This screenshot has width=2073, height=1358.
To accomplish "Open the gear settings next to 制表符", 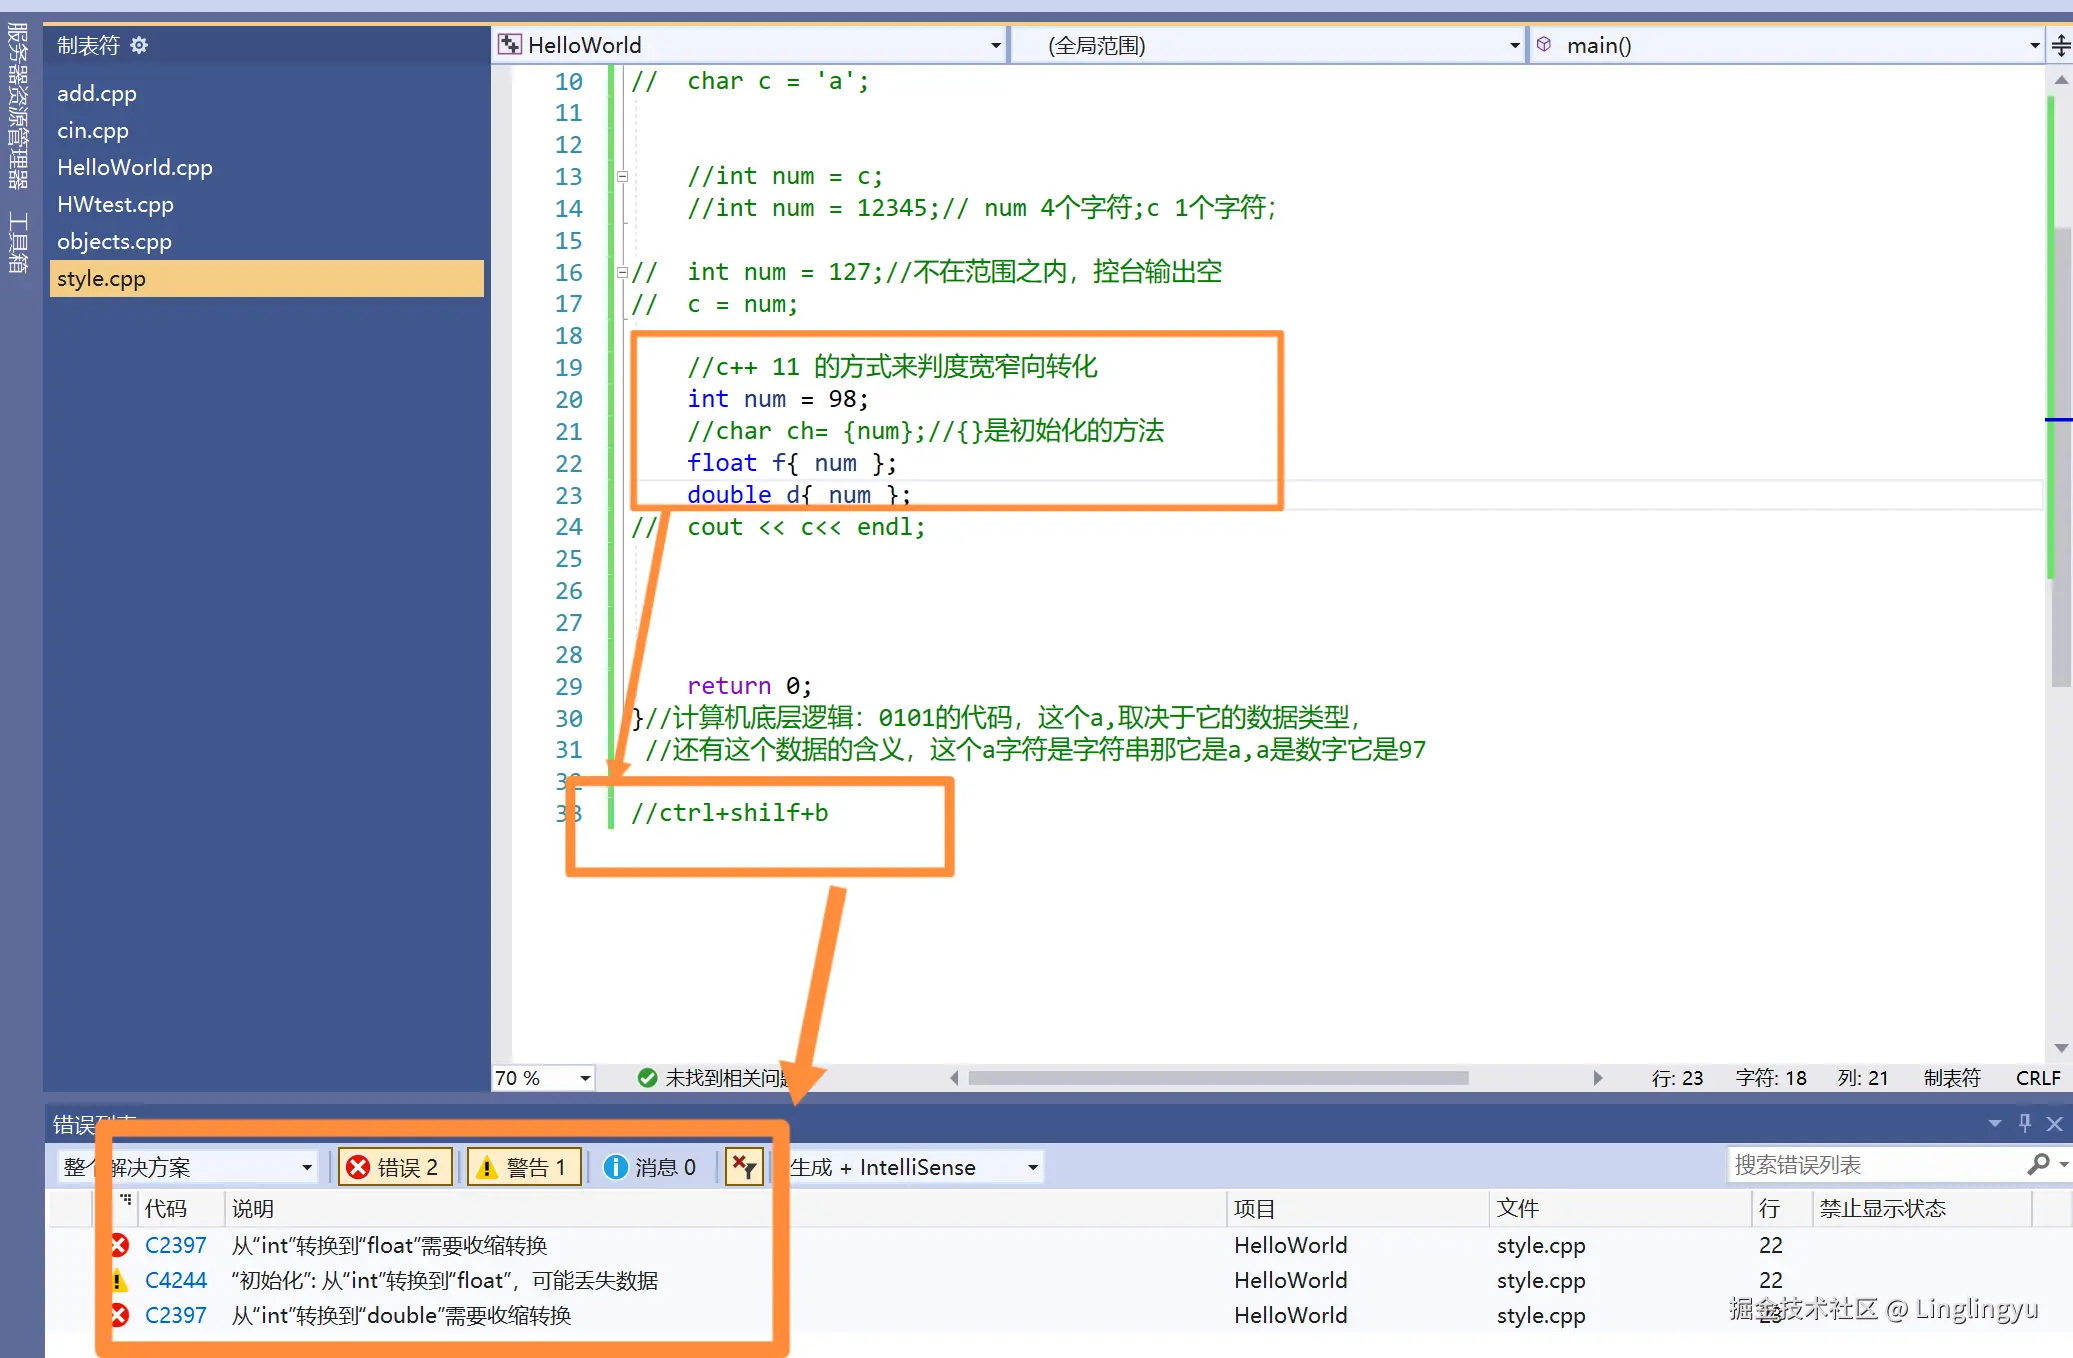I will (140, 44).
